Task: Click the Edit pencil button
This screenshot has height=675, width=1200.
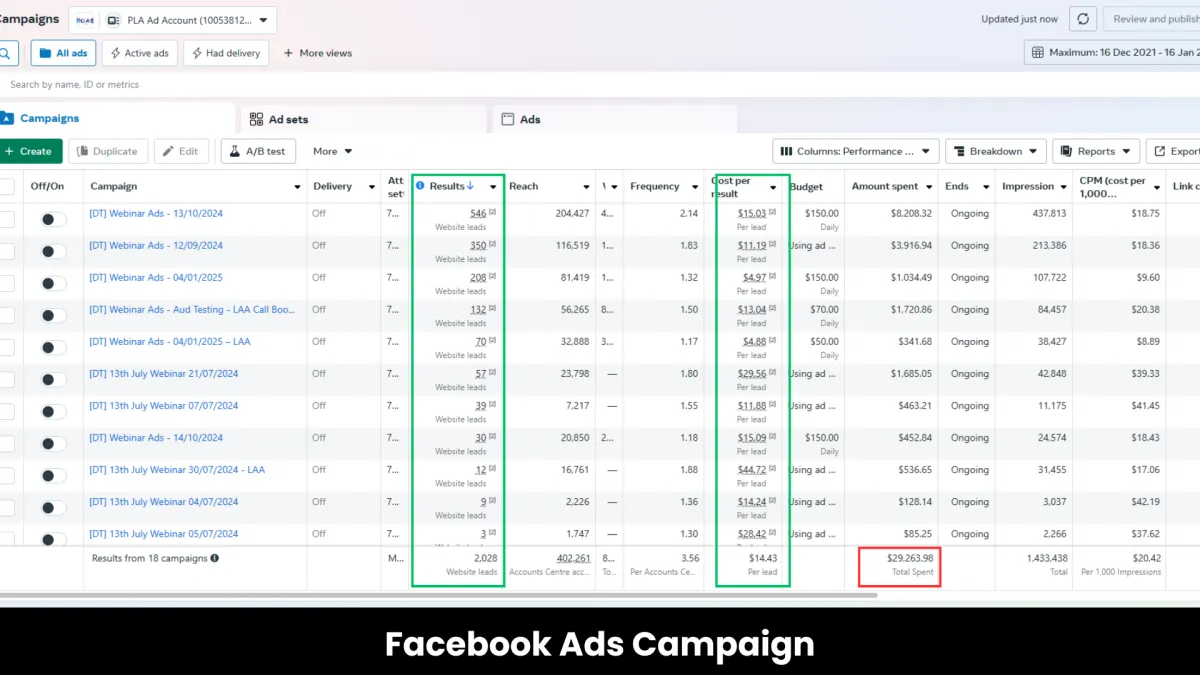Action: [182, 151]
